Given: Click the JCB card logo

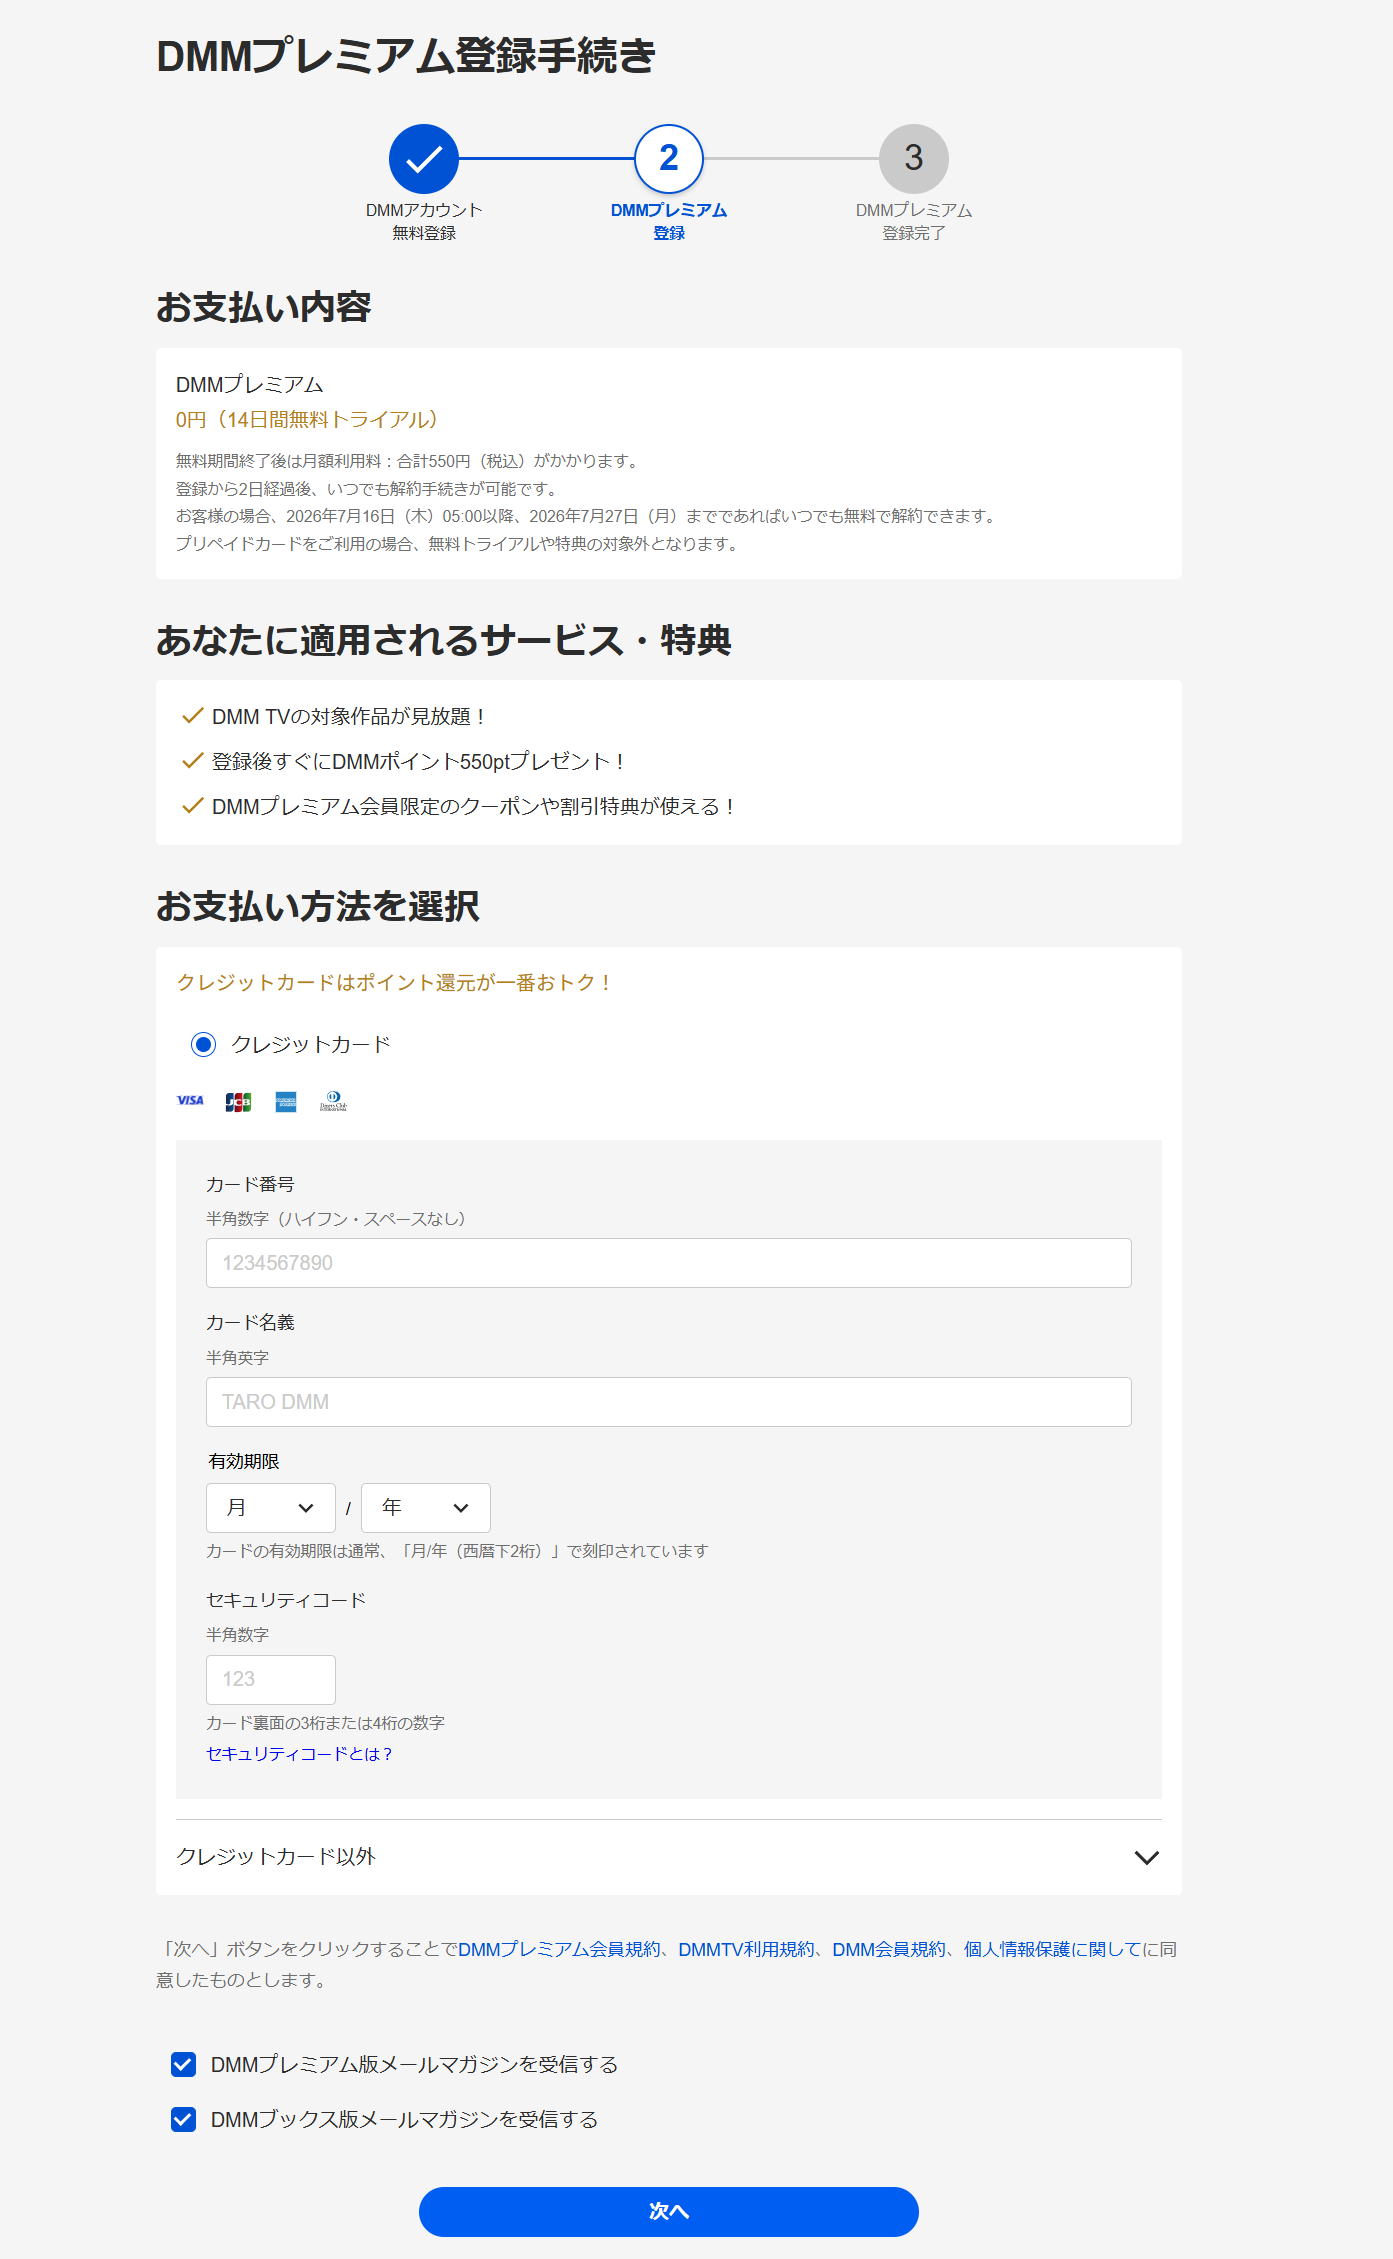Looking at the screenshot, I should tap(238, 1101).
